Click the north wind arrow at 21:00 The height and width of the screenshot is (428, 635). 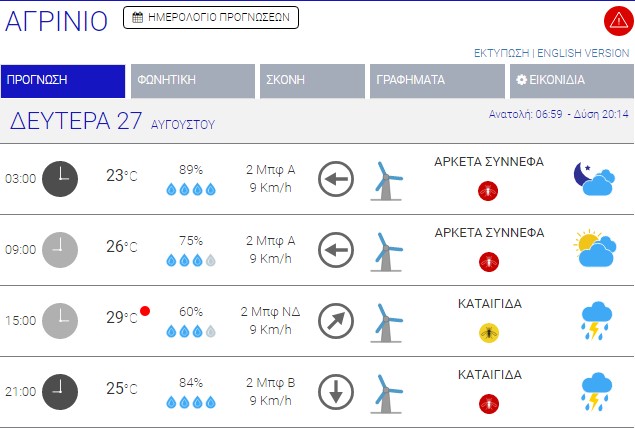[x=336, y=391]
